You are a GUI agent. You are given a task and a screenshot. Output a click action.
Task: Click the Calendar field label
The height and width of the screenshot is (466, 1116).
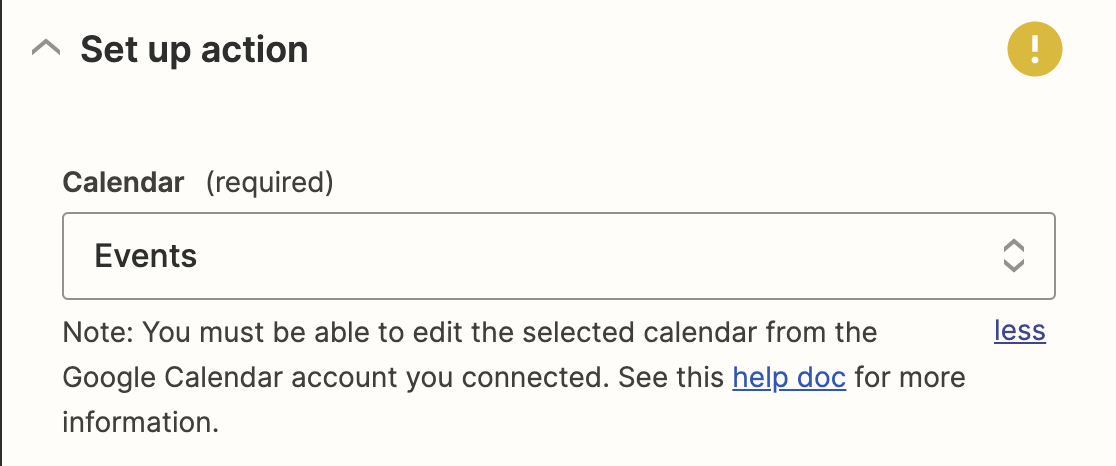[x=123, y=183]
